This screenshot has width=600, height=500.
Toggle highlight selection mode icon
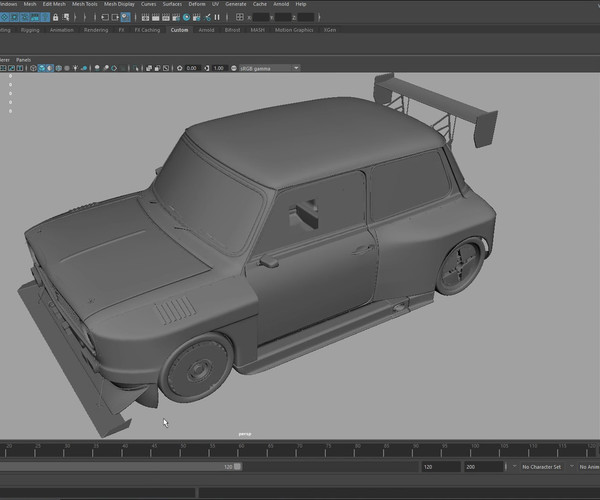[x=66, y=17]
